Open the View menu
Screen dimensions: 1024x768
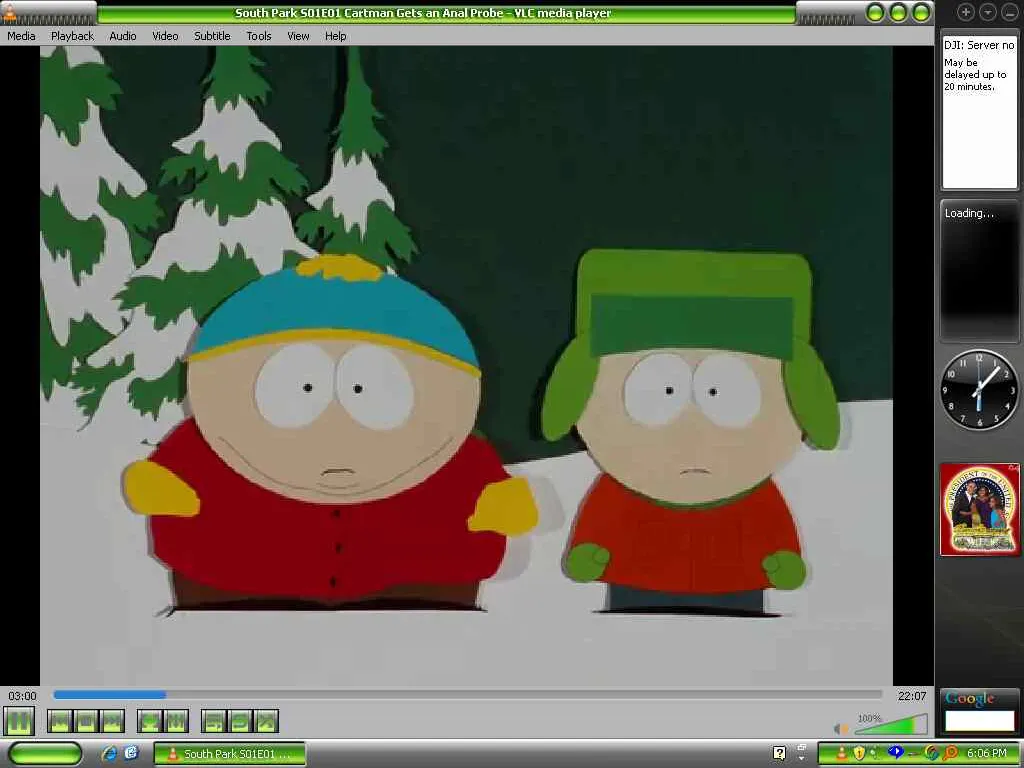tap(298, 36)
